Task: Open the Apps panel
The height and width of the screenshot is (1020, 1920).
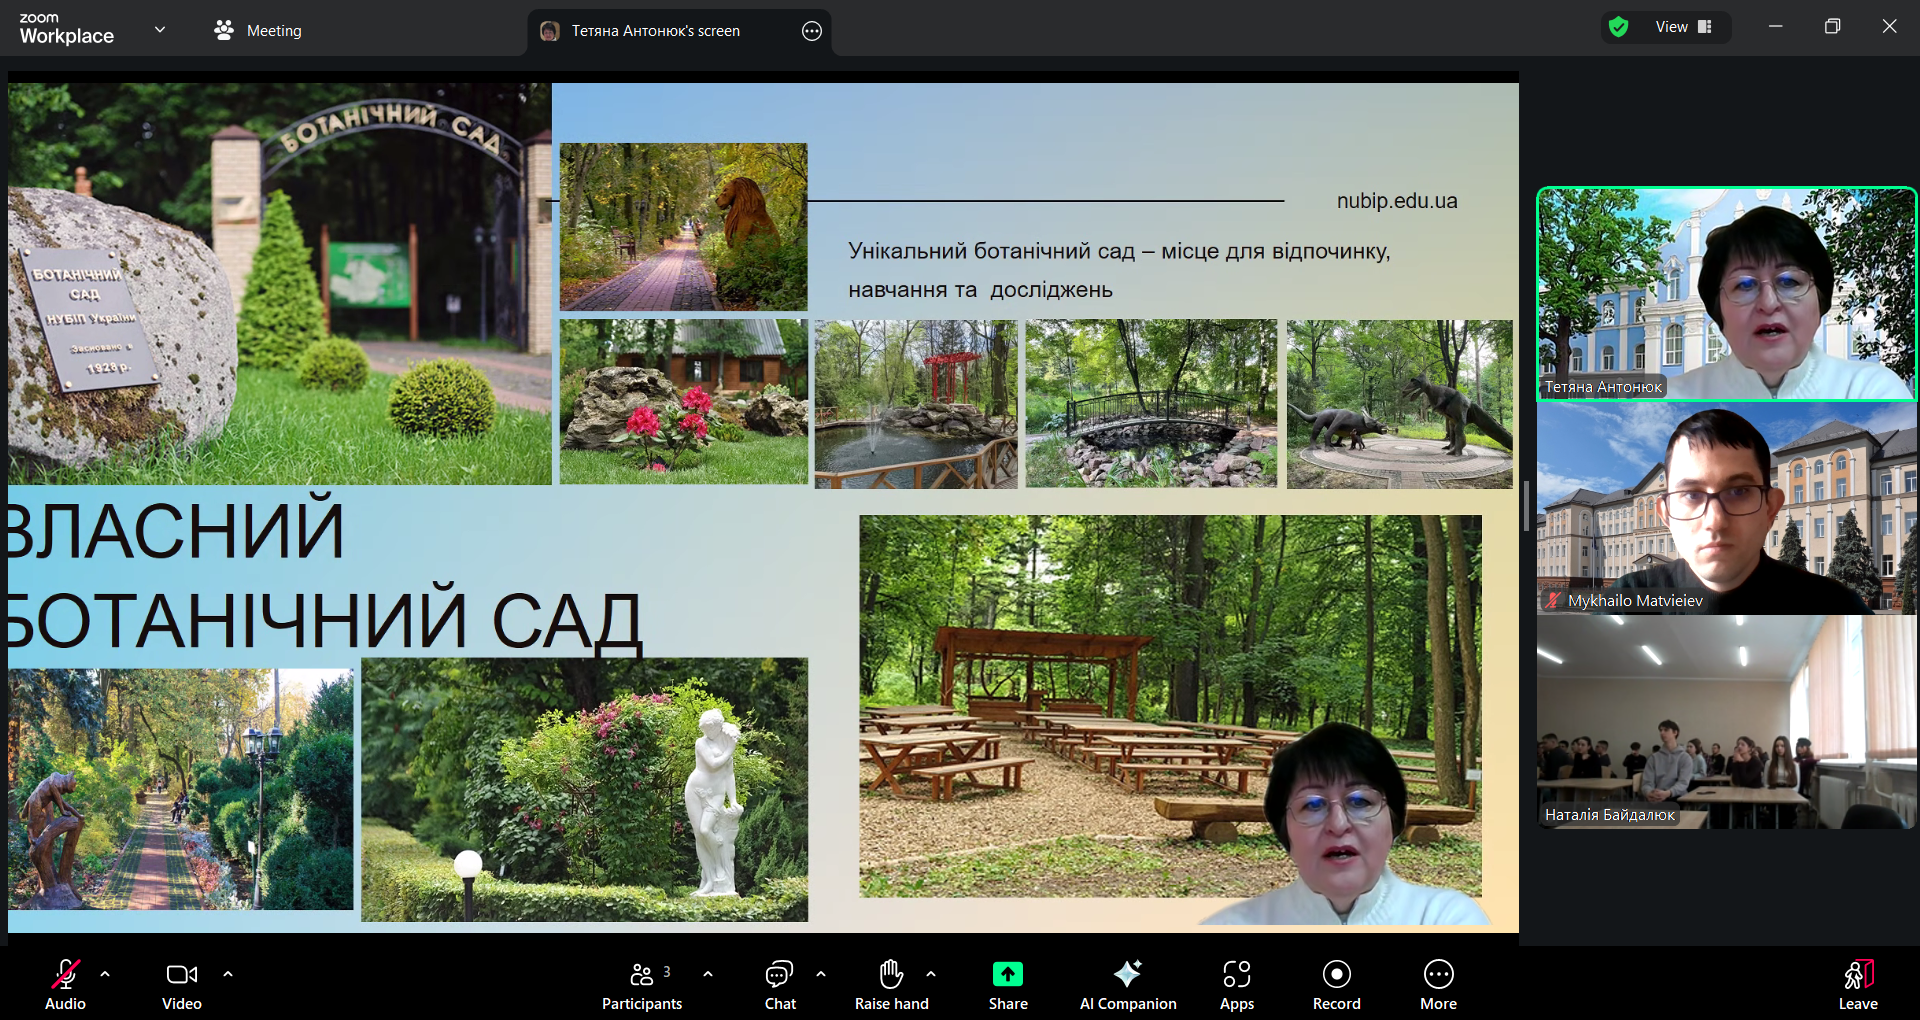Action: [1236, 985]
